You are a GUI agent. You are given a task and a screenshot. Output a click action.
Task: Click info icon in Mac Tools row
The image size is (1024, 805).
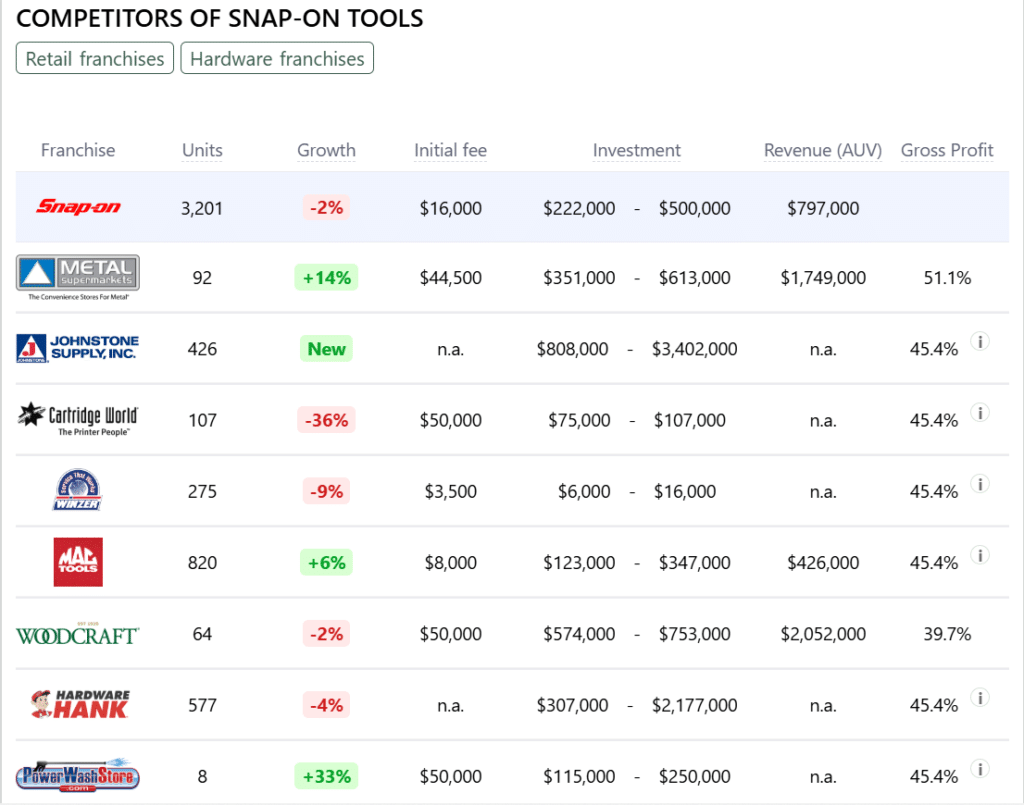coord(980,555)
